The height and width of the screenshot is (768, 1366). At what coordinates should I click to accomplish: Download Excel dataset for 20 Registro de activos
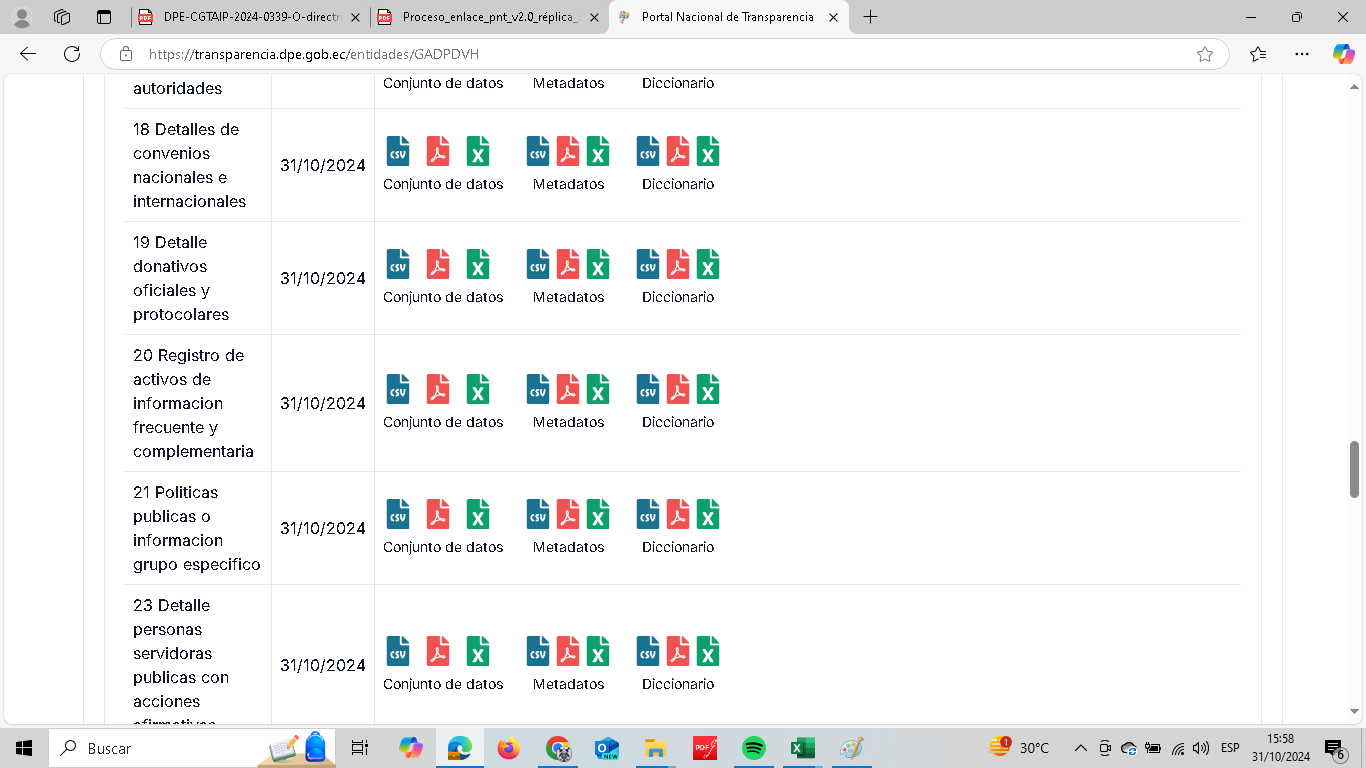coord(478,389)
